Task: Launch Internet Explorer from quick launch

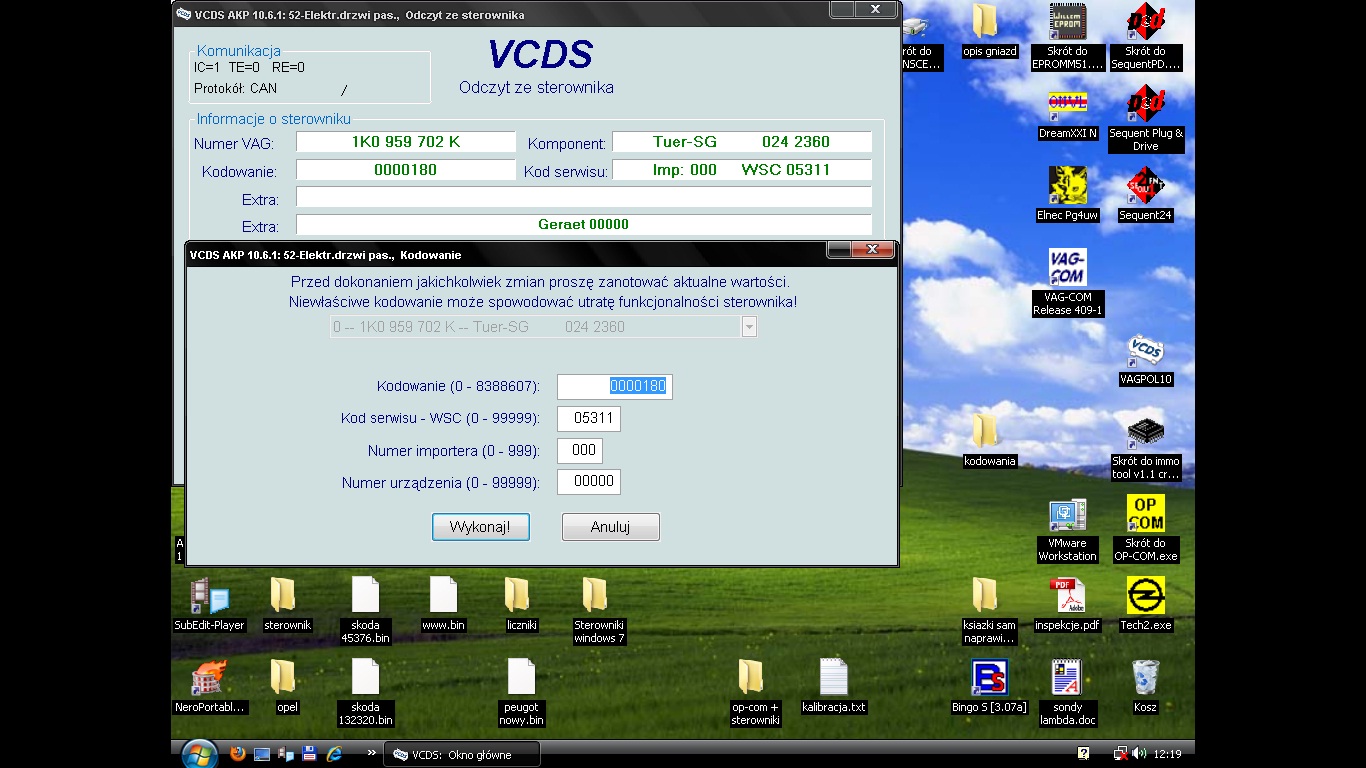Action: coord(333,754)
